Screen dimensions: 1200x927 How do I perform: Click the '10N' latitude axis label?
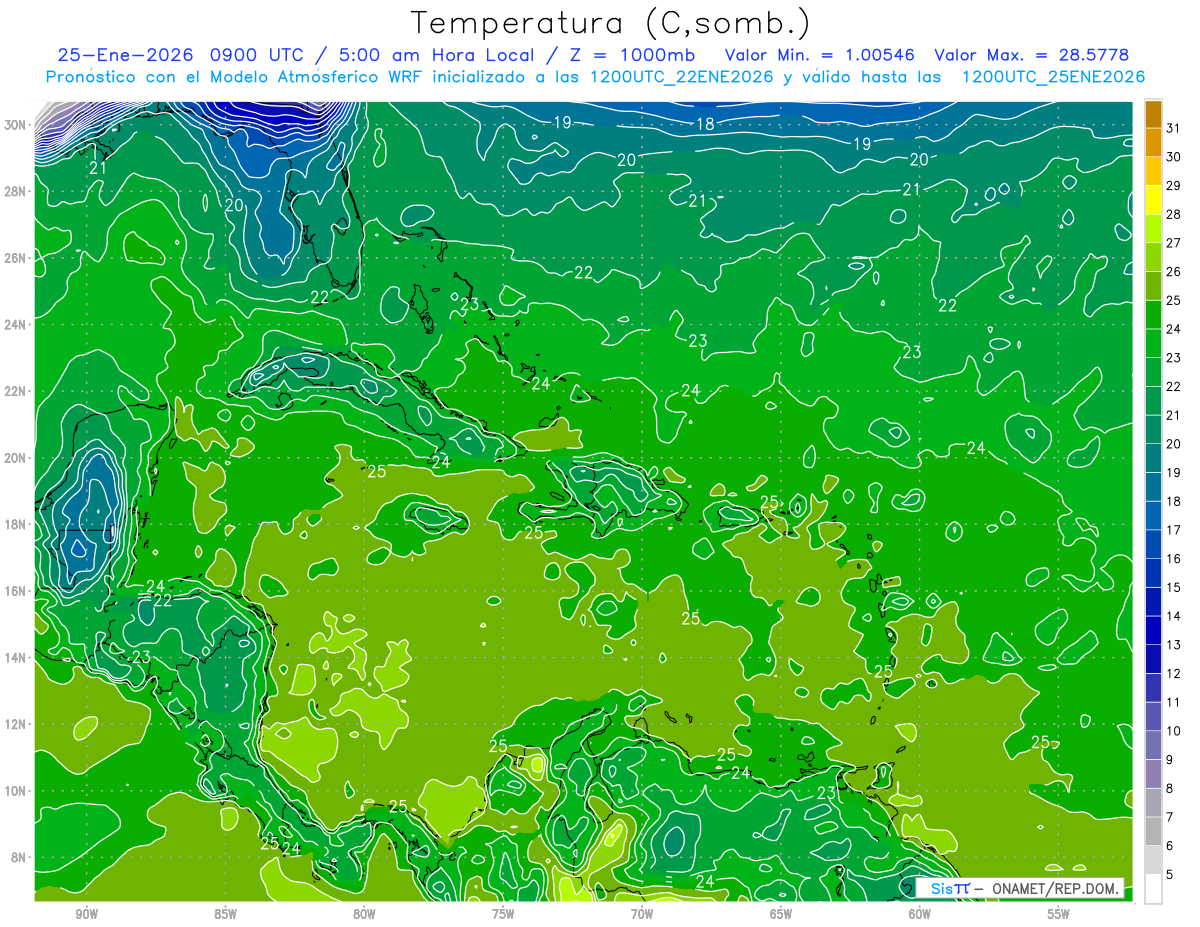pyautogui.click(x=16, y=791)
